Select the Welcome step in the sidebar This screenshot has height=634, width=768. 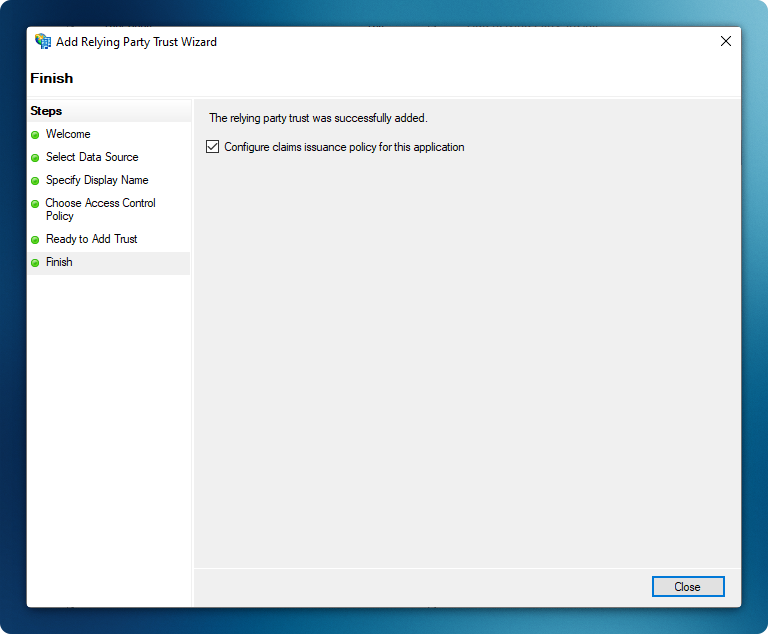coord(68,134)
